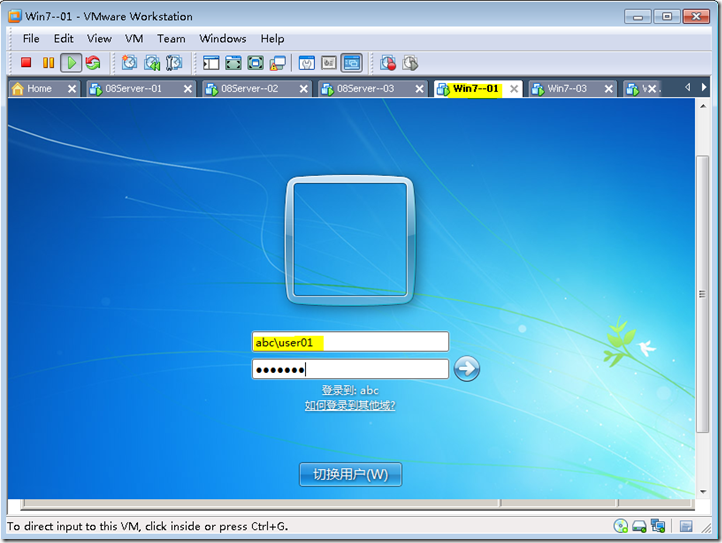Viewport: 722px width, 543px height.
Task: Close the Win7--03 tab
Action: click(x=609, y=89)
